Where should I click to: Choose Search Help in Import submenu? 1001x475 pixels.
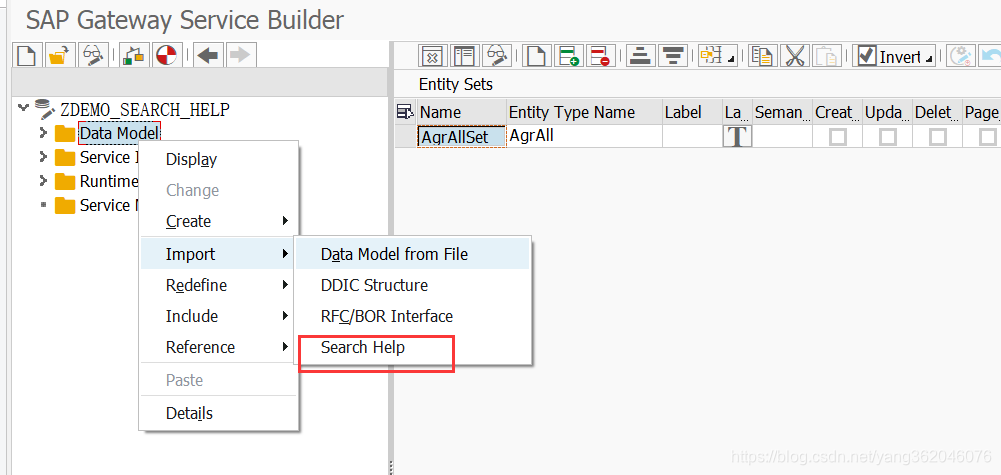[412, 347]
